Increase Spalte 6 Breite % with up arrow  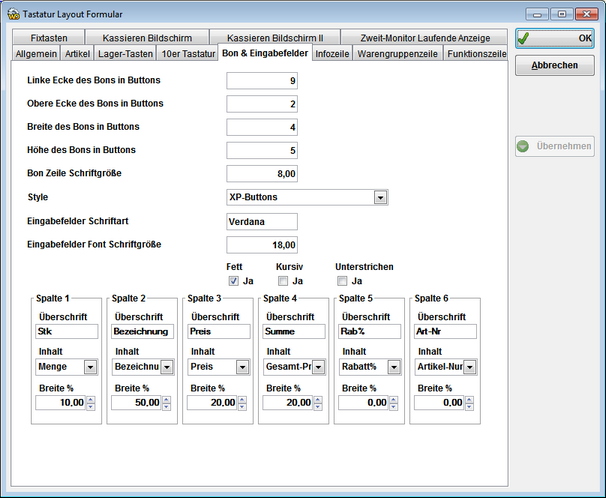pyautogui.click(x=469, y=399)
